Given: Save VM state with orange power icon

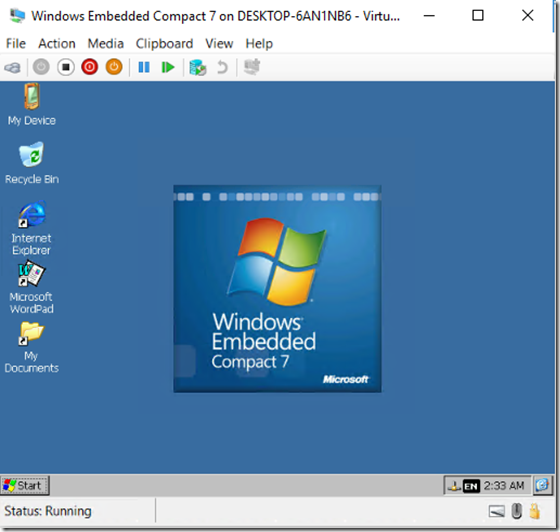Looking at the screenshot, I should pyautogui.click(x=114, y=67).
